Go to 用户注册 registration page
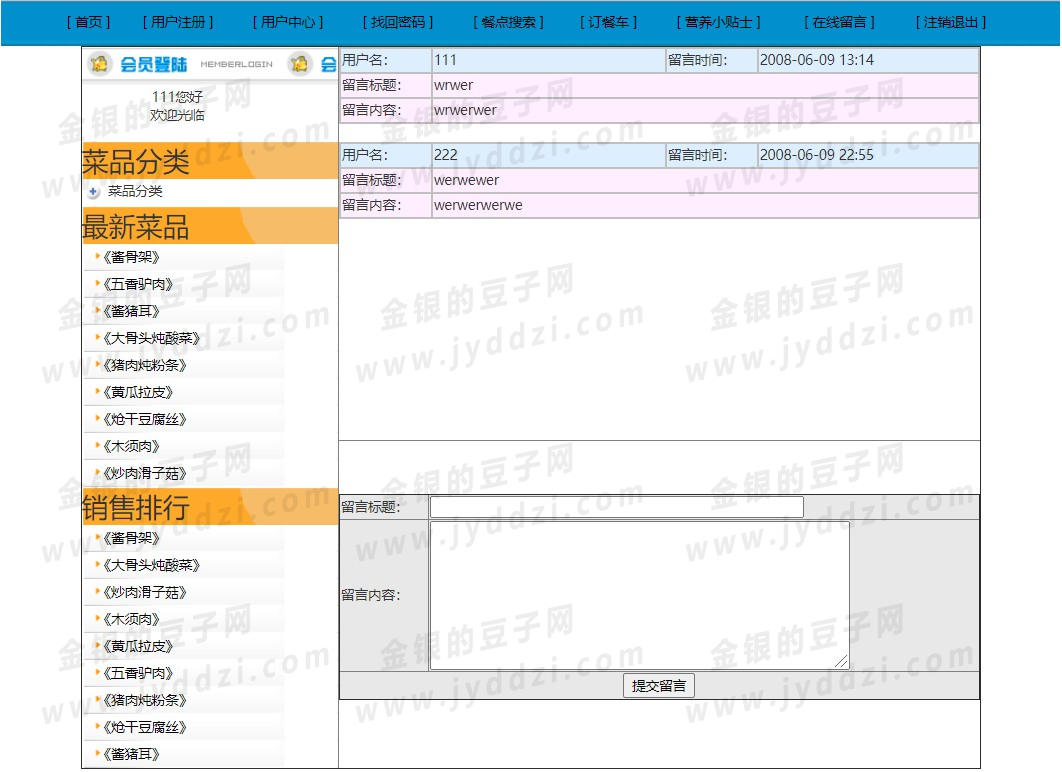1062x772 pixels. tap(178, 22)
